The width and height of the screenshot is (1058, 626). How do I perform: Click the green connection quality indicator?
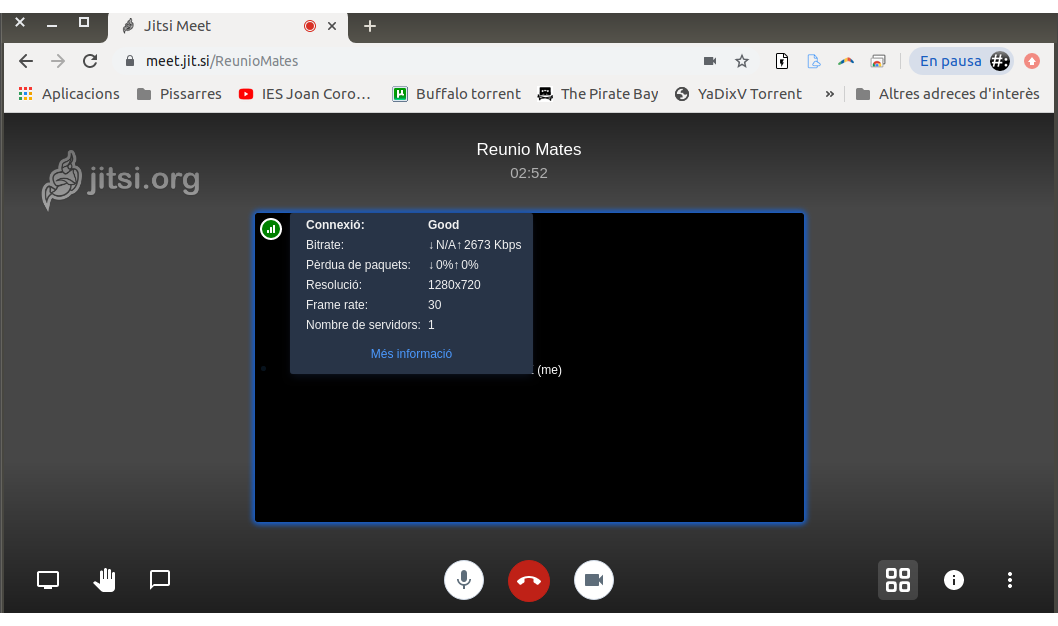[x=271, y=229]
